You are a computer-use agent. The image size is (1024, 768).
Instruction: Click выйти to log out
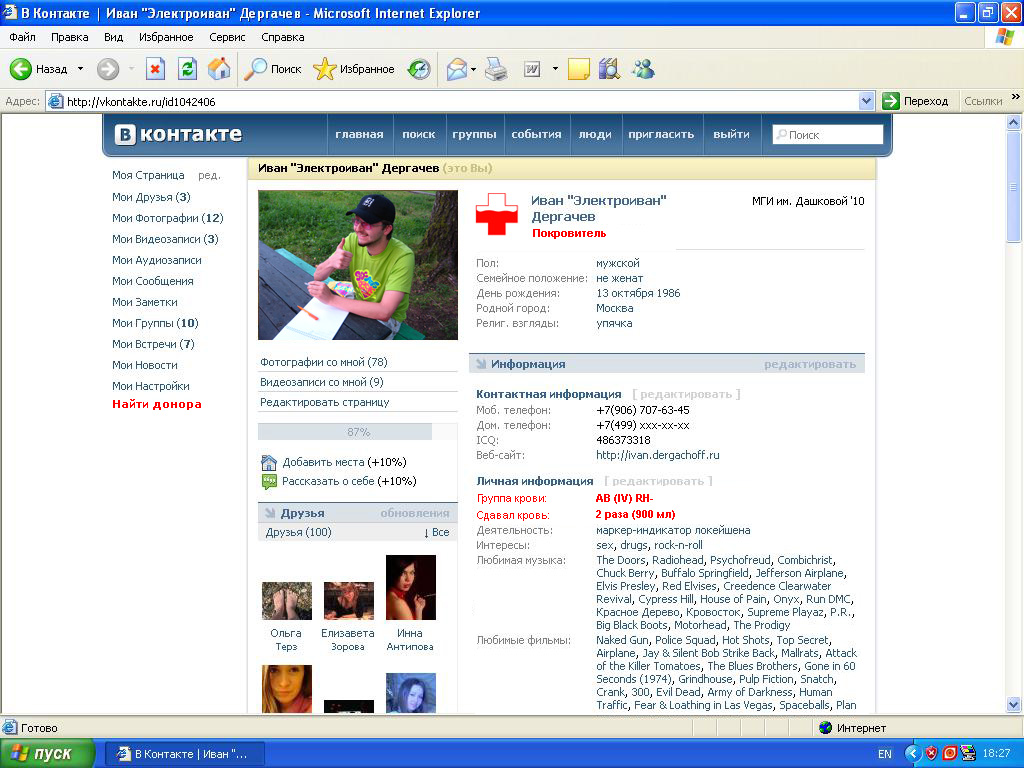(731, 134)
